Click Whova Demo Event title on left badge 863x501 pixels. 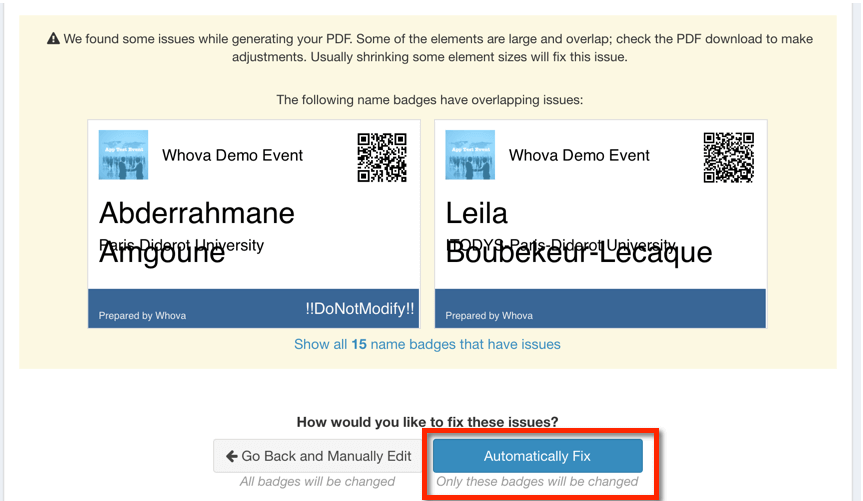coord(232,155)
